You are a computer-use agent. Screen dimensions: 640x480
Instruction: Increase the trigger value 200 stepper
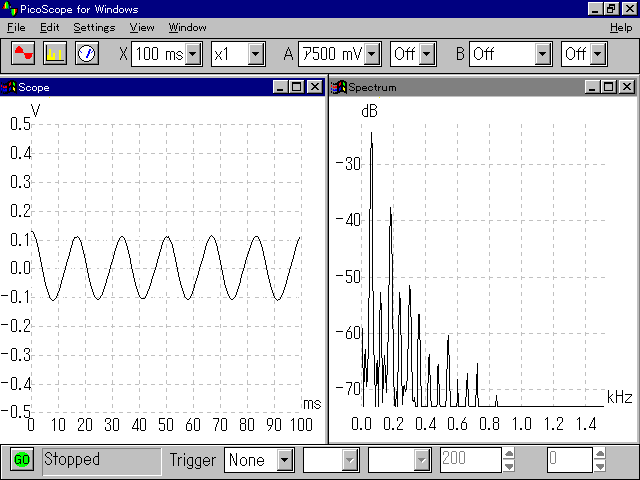(x=509, y=454)
